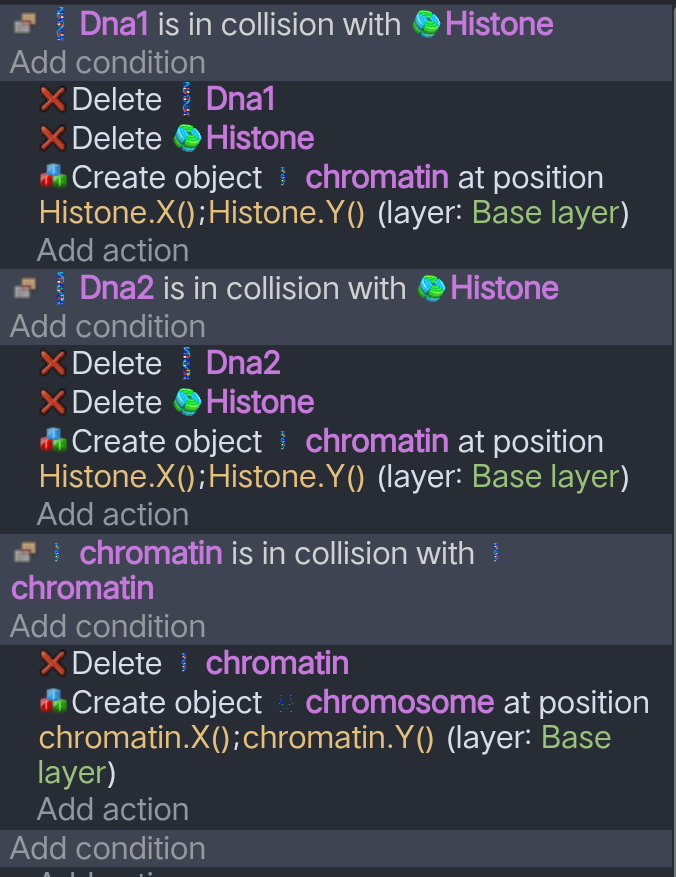Image resolution: width=676 pixels, height=877 pixels.
Task: Add action below the Dna1 event actions
Action: (x=113, y=250)
